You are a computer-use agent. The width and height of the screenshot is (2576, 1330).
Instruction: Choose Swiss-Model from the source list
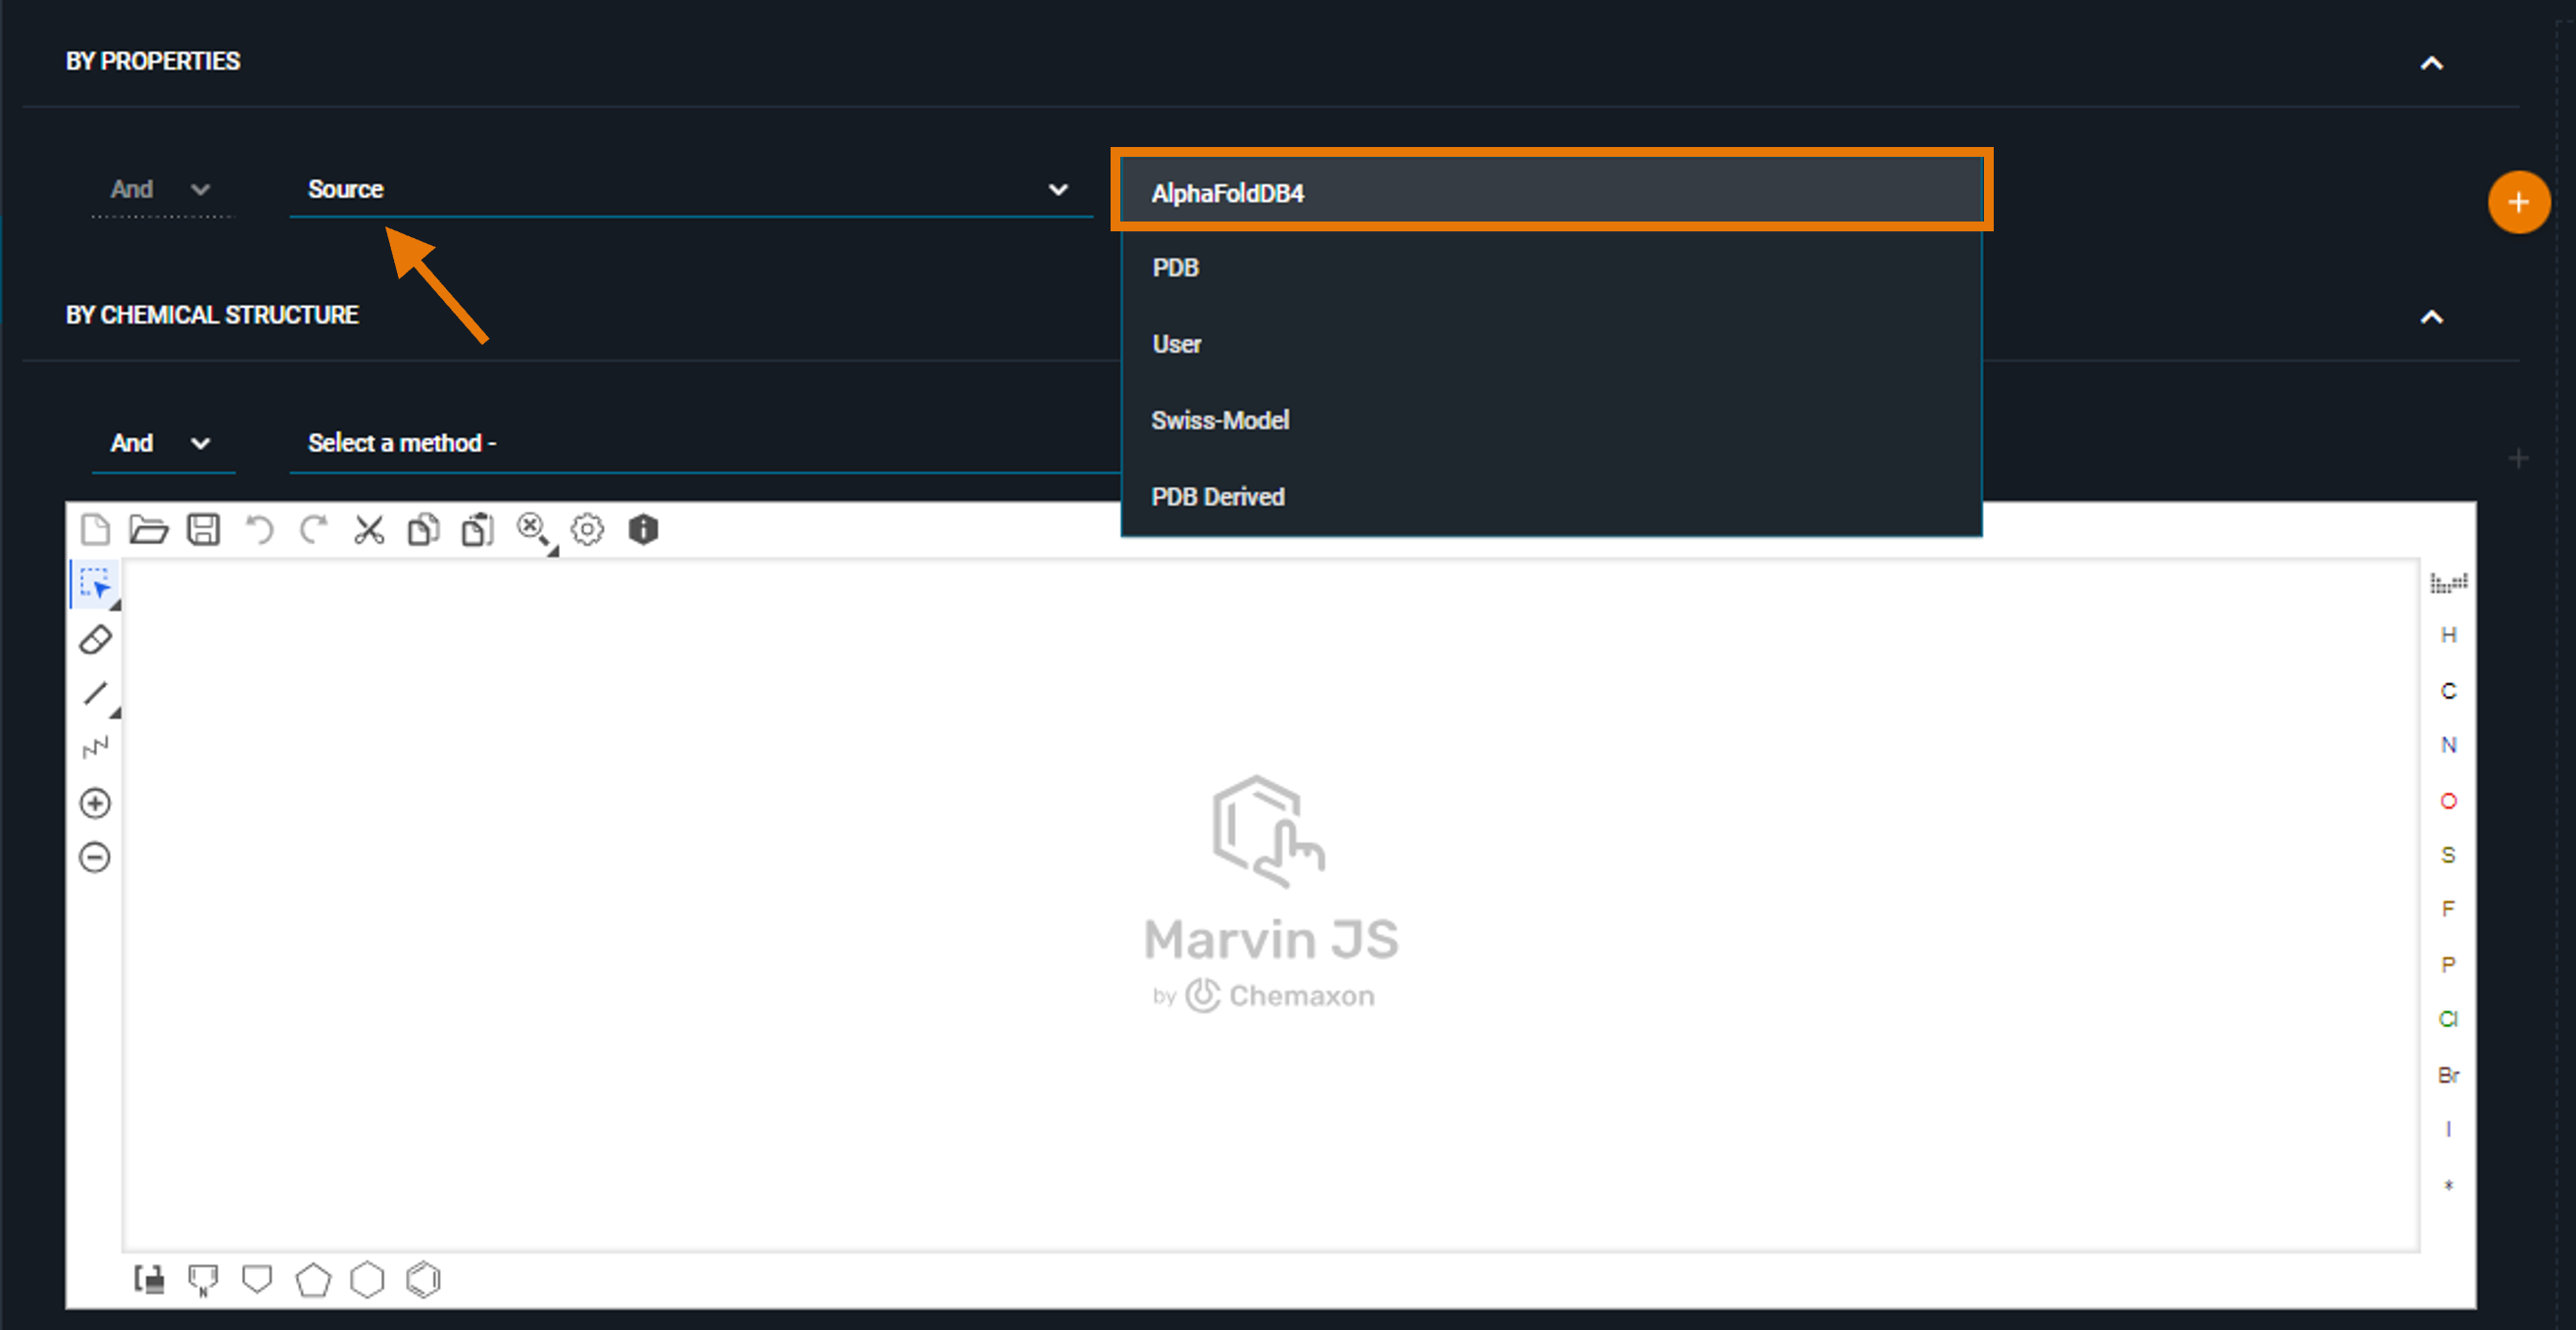point(1551,420)
